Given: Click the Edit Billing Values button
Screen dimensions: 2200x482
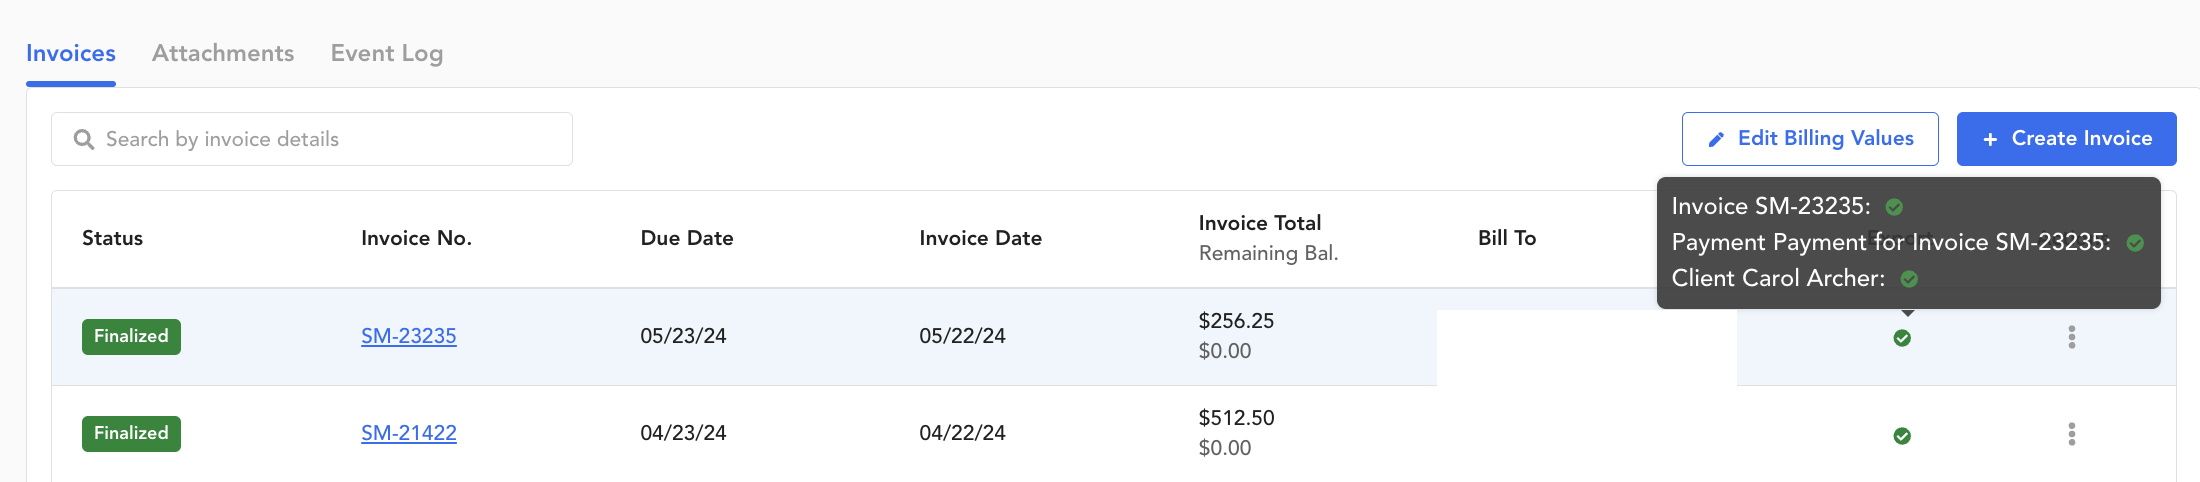Looking at the screenshot, I should click(x=1810, y=139).
